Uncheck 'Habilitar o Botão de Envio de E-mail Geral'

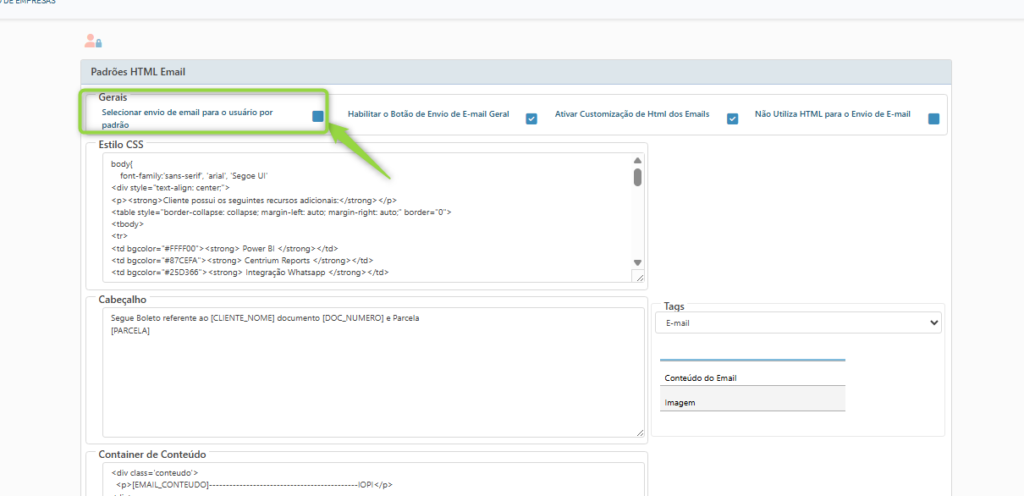click(531, 119)
